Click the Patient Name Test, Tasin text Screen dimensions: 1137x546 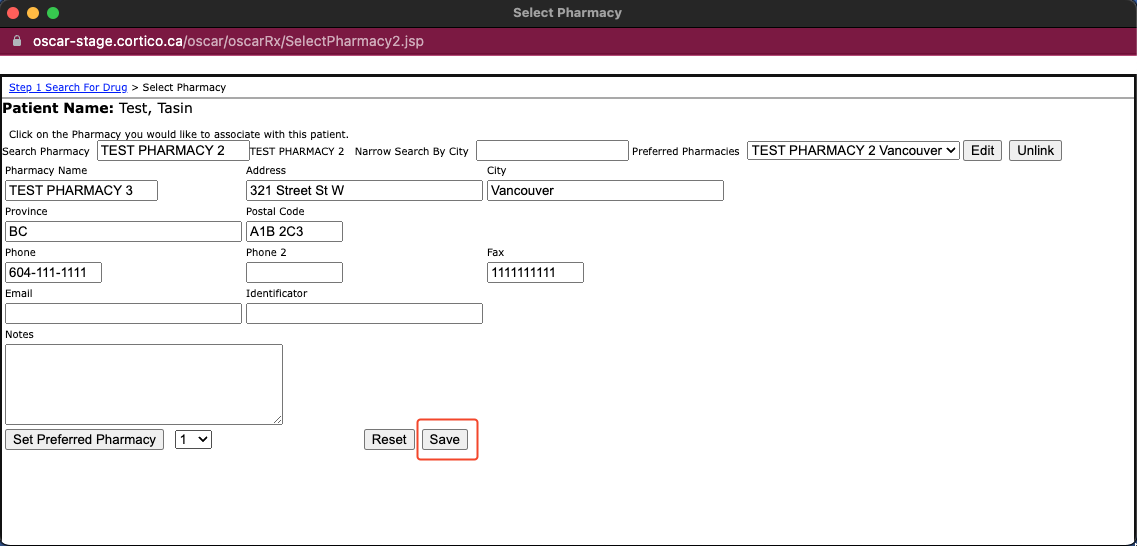click(x=98, y=108)
